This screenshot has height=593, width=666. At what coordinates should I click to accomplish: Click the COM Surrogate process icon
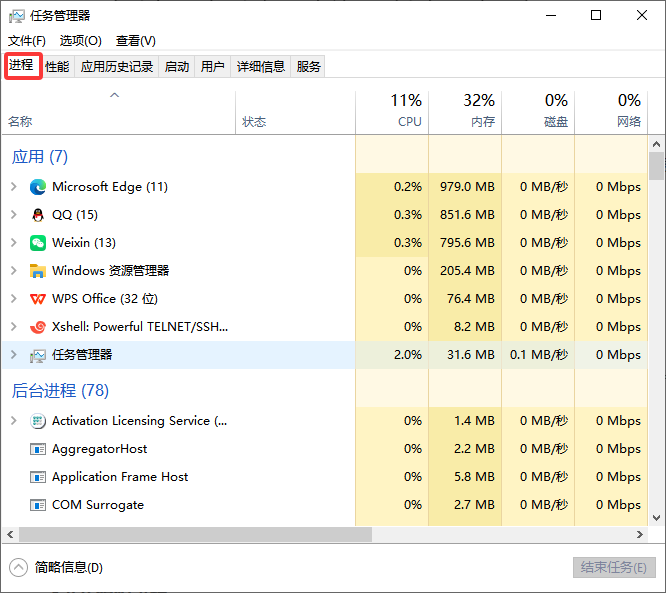point(38,505)
